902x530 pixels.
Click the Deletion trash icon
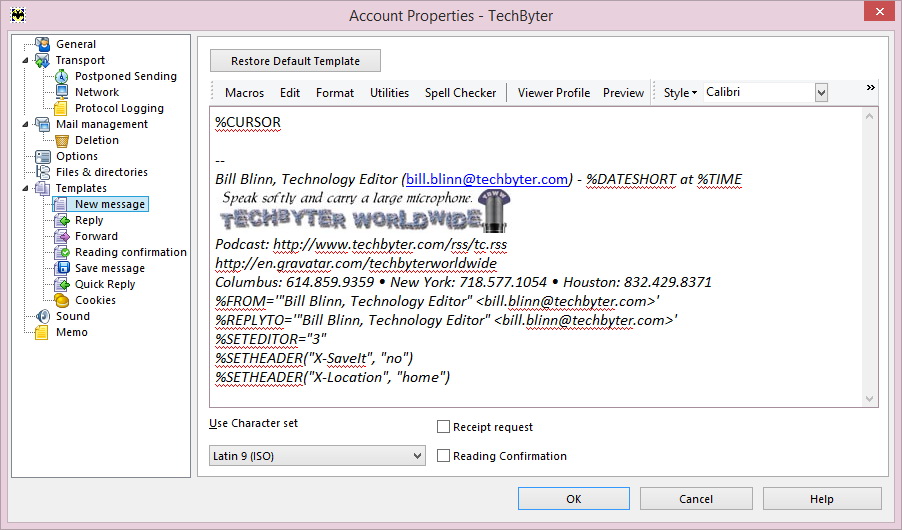coord(61,140)
